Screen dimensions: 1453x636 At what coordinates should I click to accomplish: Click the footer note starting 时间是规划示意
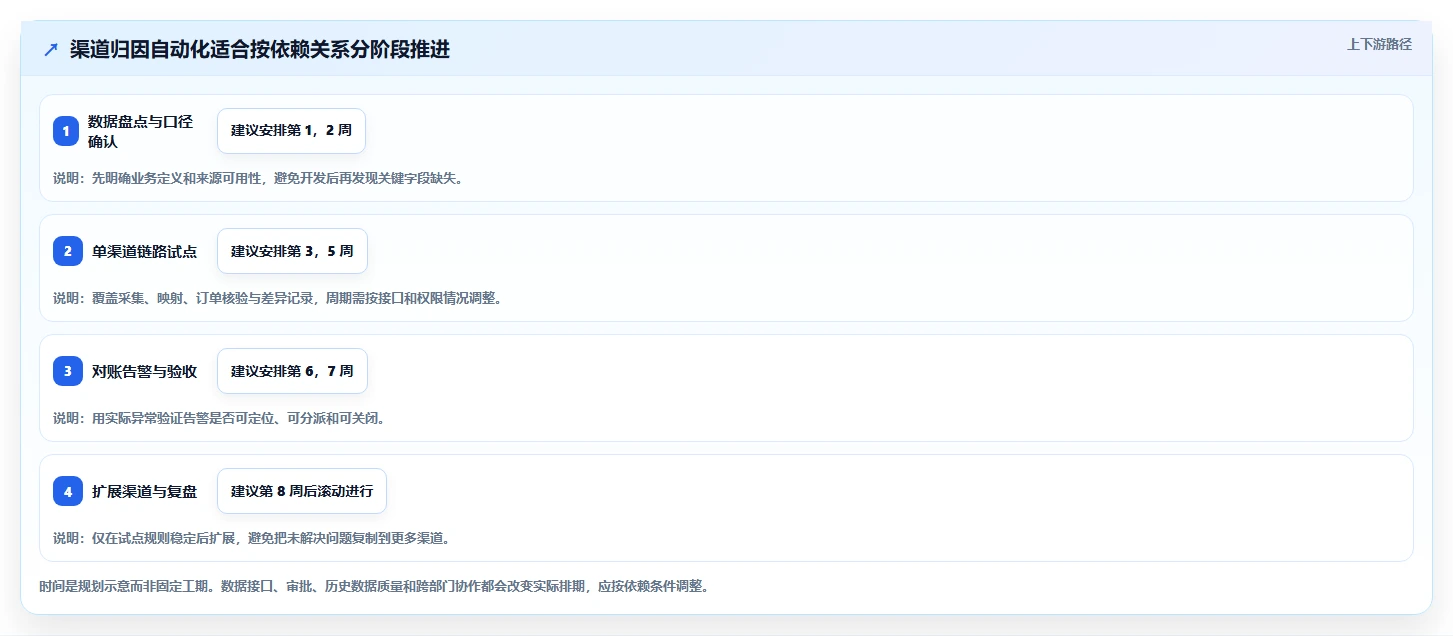374,586
